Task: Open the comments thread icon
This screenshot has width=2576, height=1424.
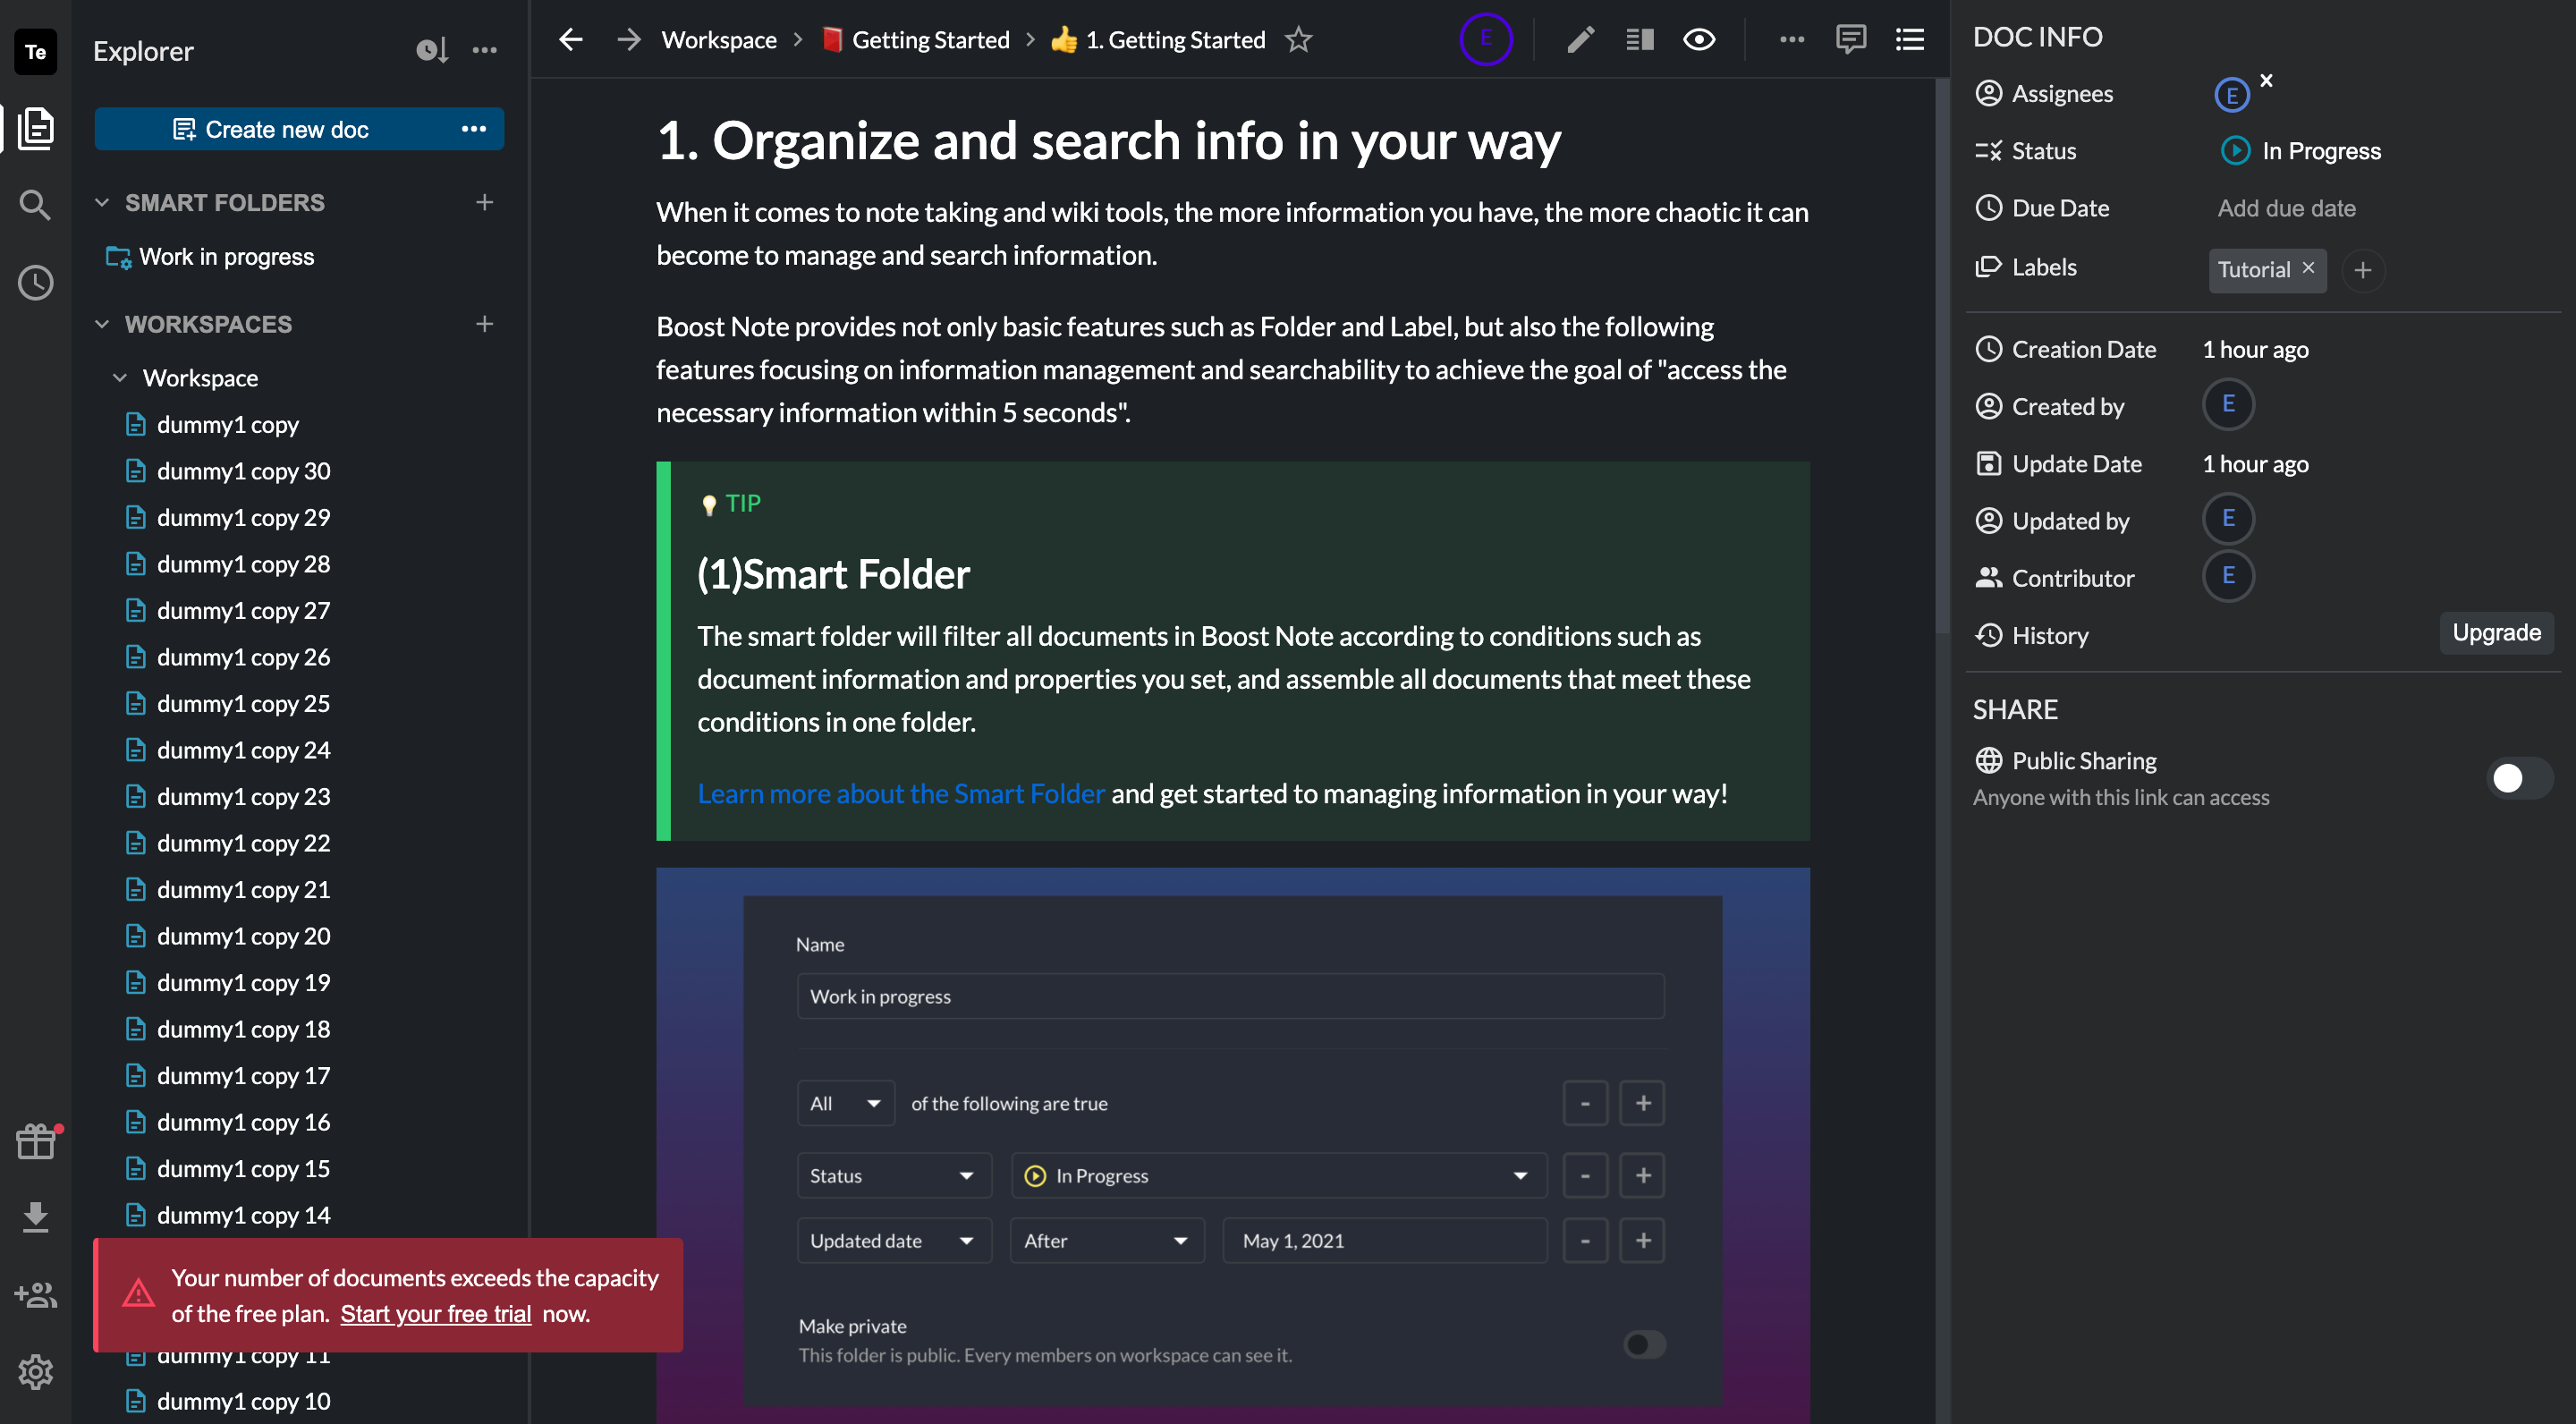Action: point(1850,40)
